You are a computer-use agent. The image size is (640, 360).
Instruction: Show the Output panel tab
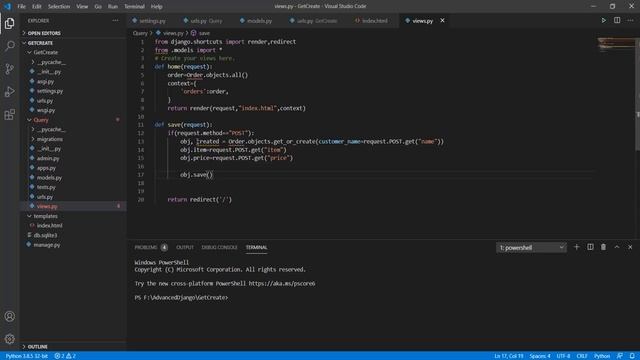(x=184, y=247)
